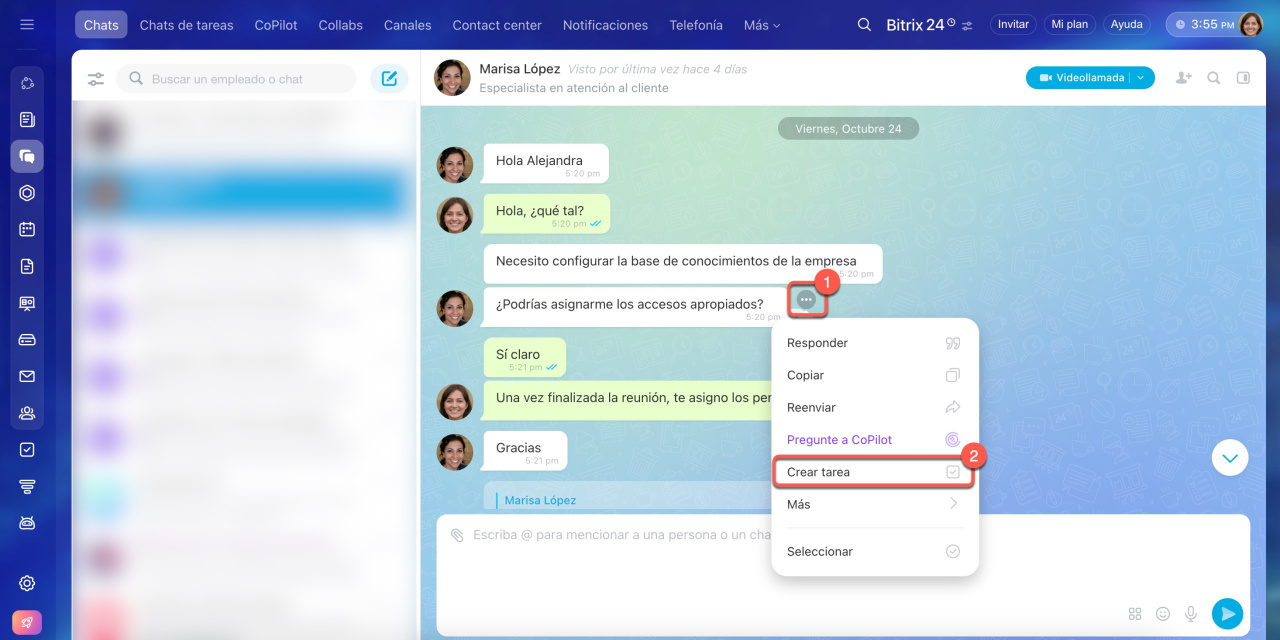Click the Invitar button
Image resolution: width=1280 pixels, height=640 pixels.
tap(1013, 25)
